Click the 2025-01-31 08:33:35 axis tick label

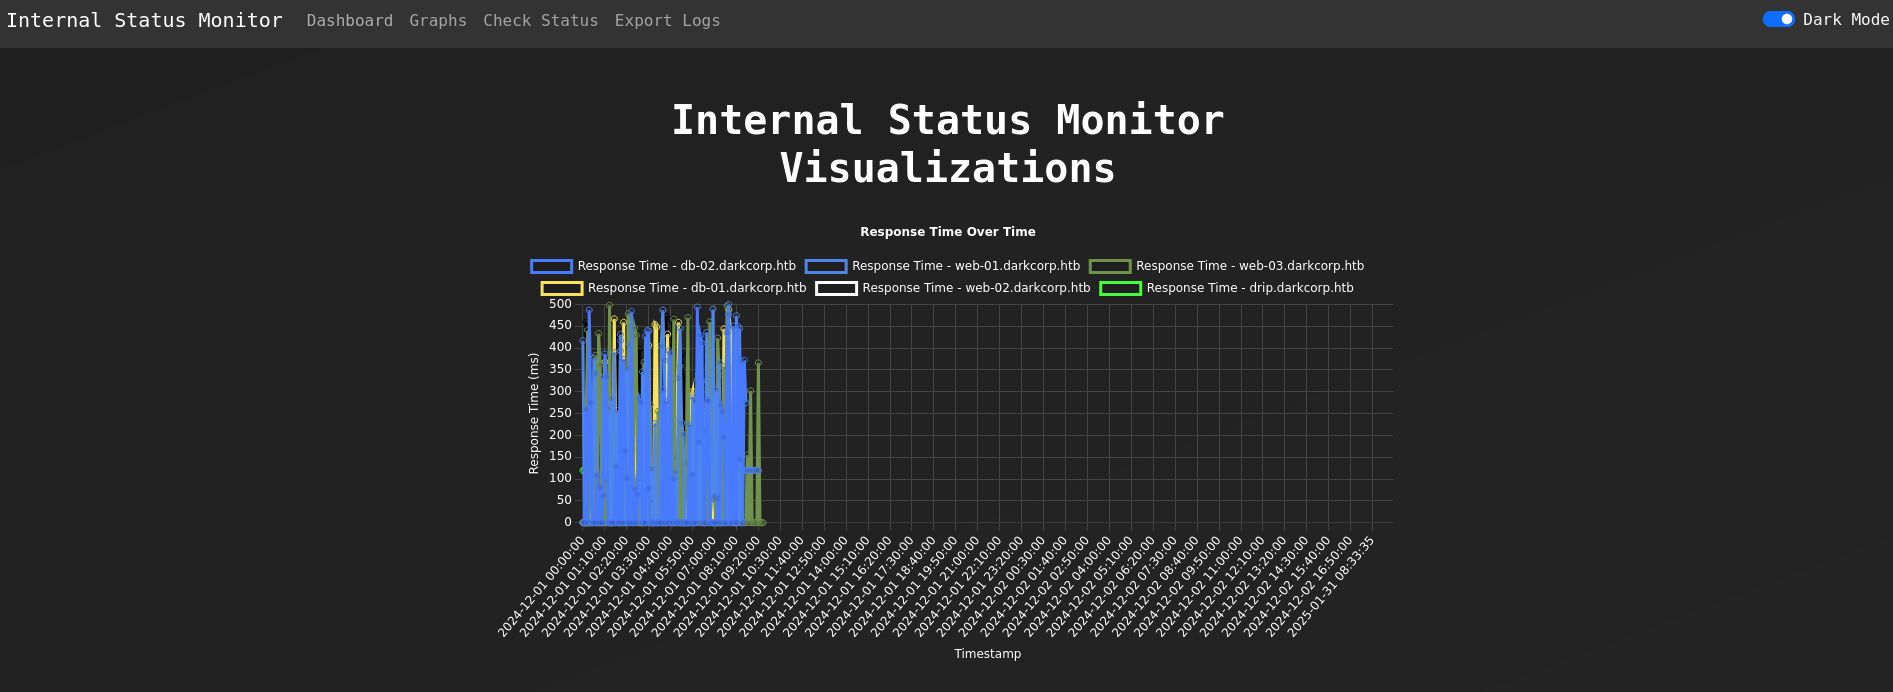1332,586
